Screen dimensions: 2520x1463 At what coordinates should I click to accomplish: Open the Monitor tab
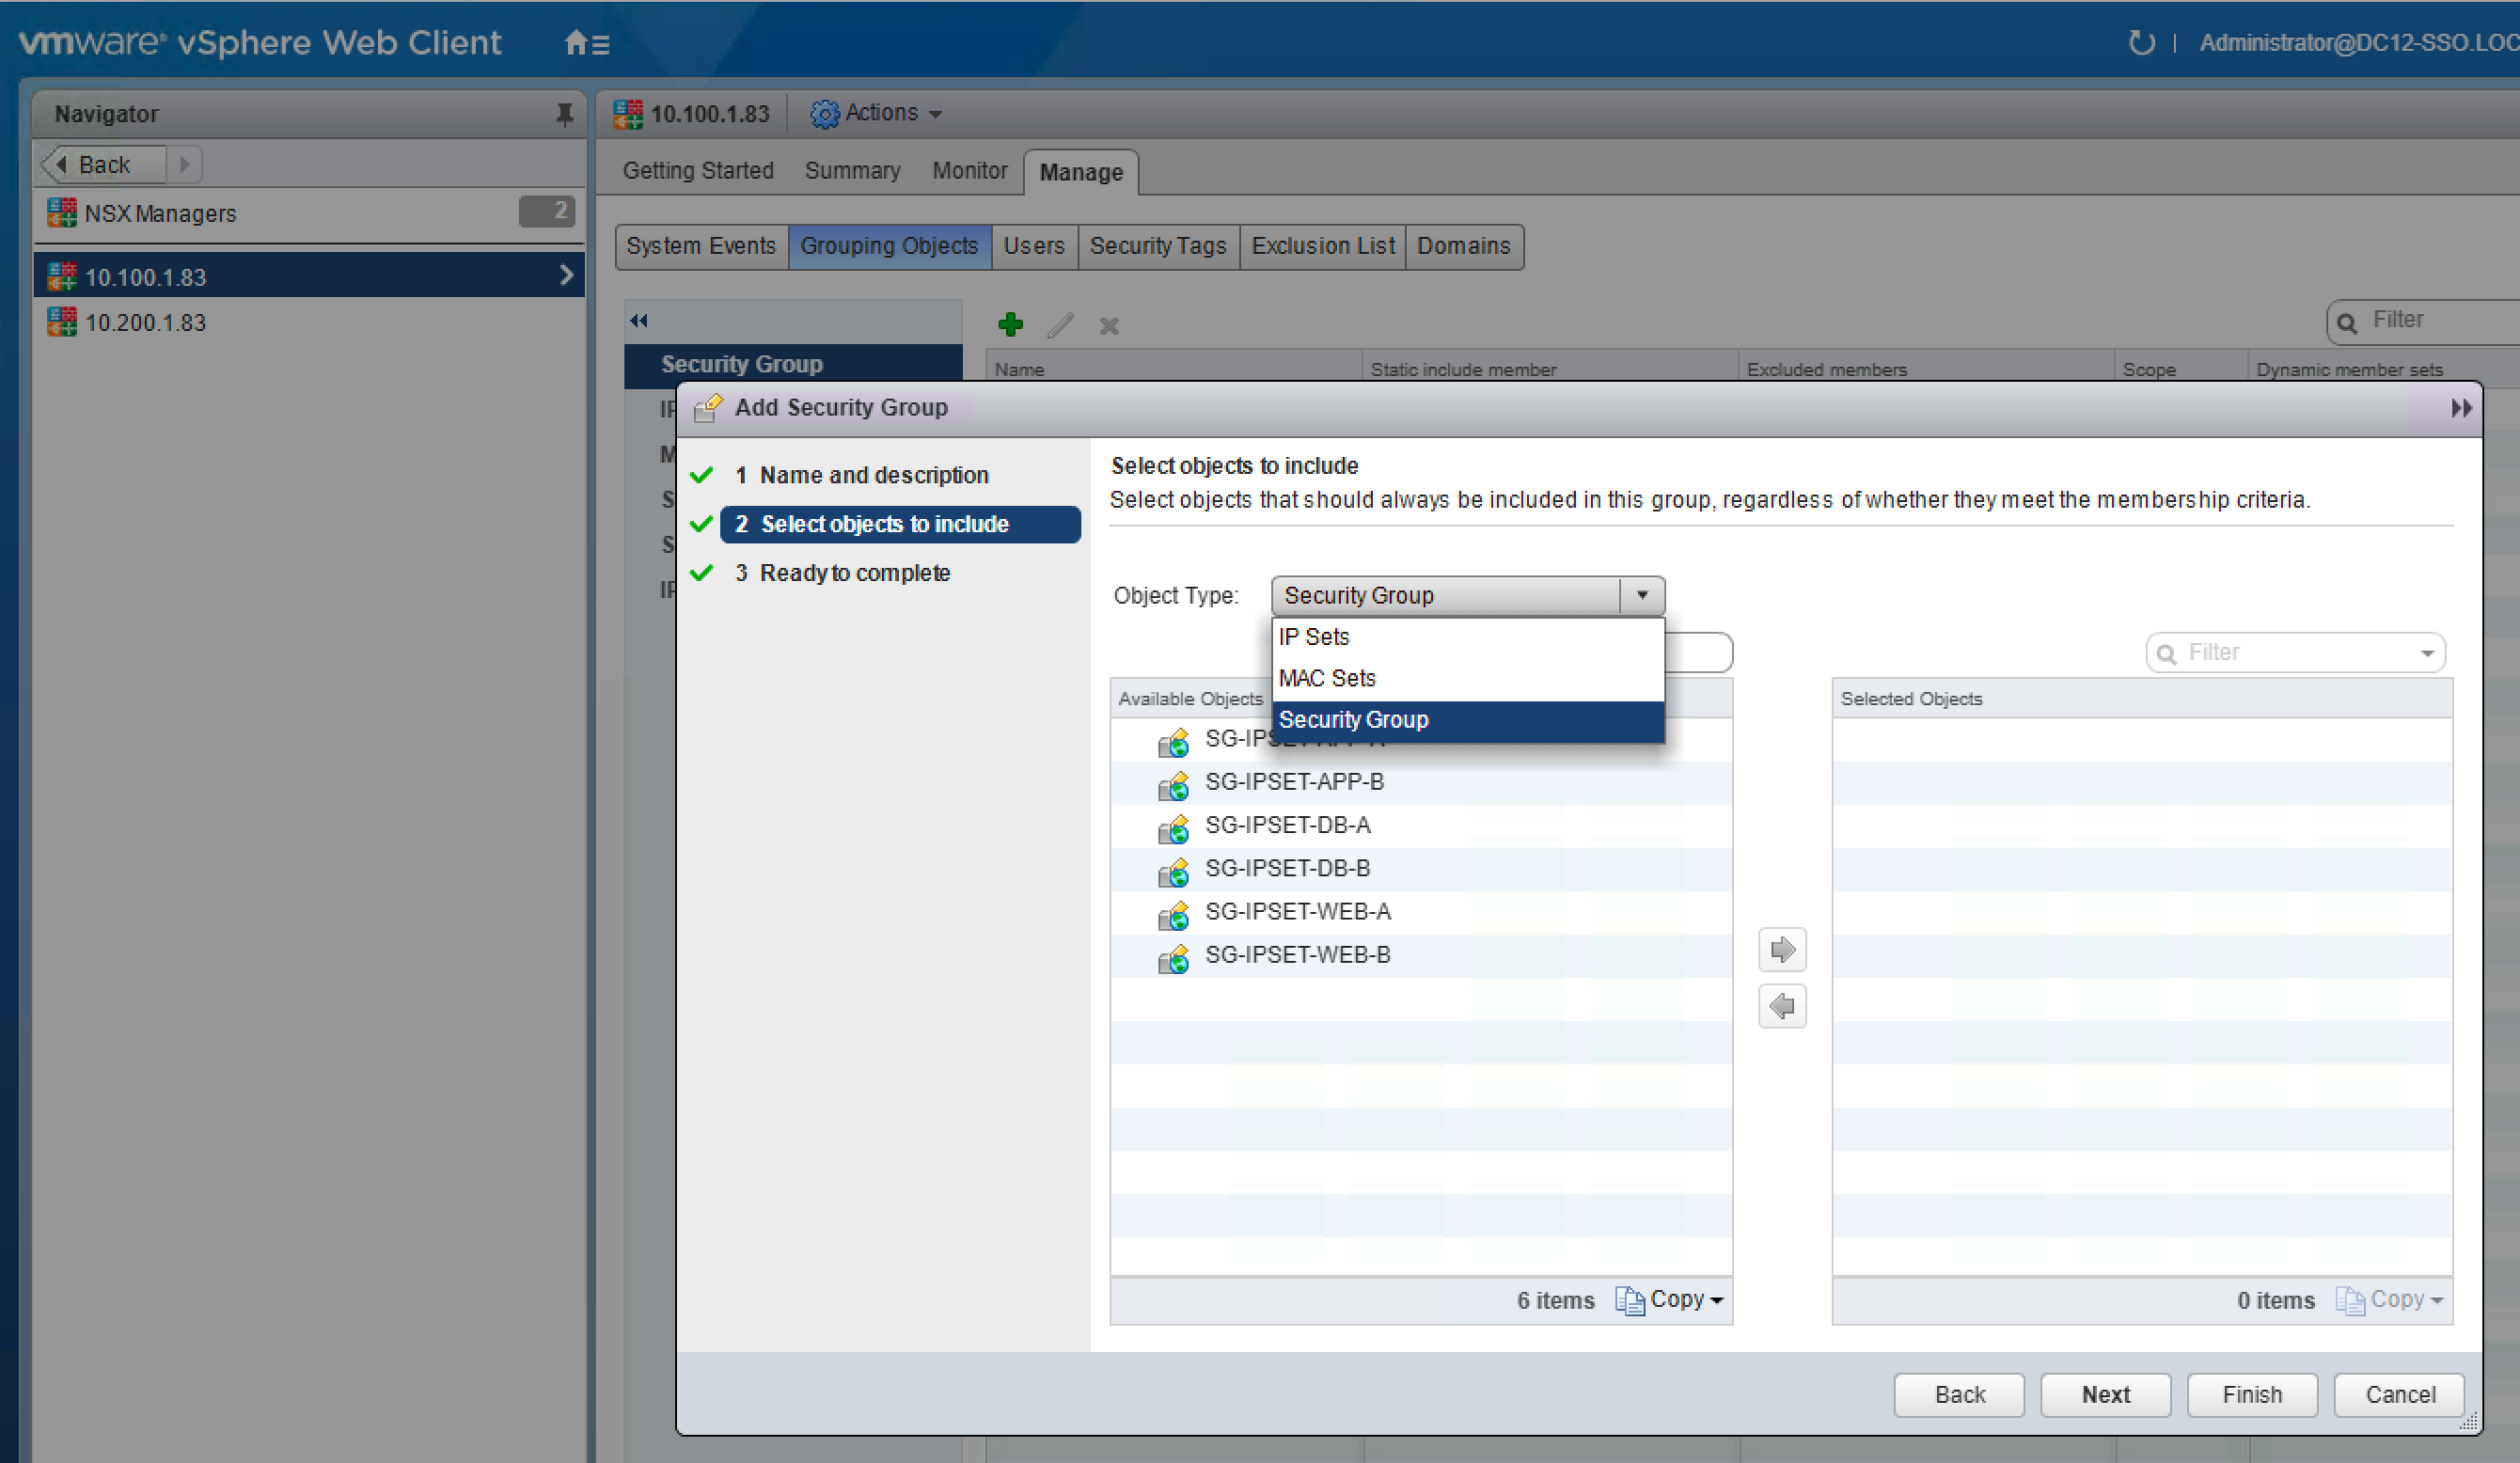tap(969, 171)
